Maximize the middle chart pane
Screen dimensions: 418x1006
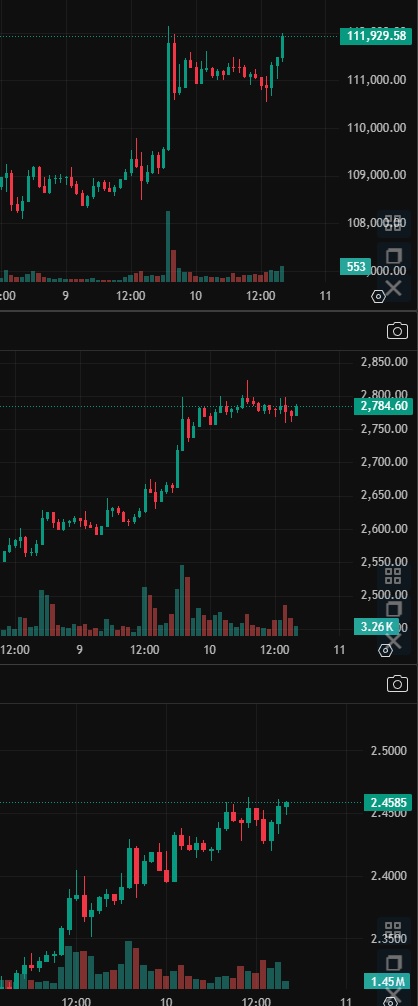392,608
